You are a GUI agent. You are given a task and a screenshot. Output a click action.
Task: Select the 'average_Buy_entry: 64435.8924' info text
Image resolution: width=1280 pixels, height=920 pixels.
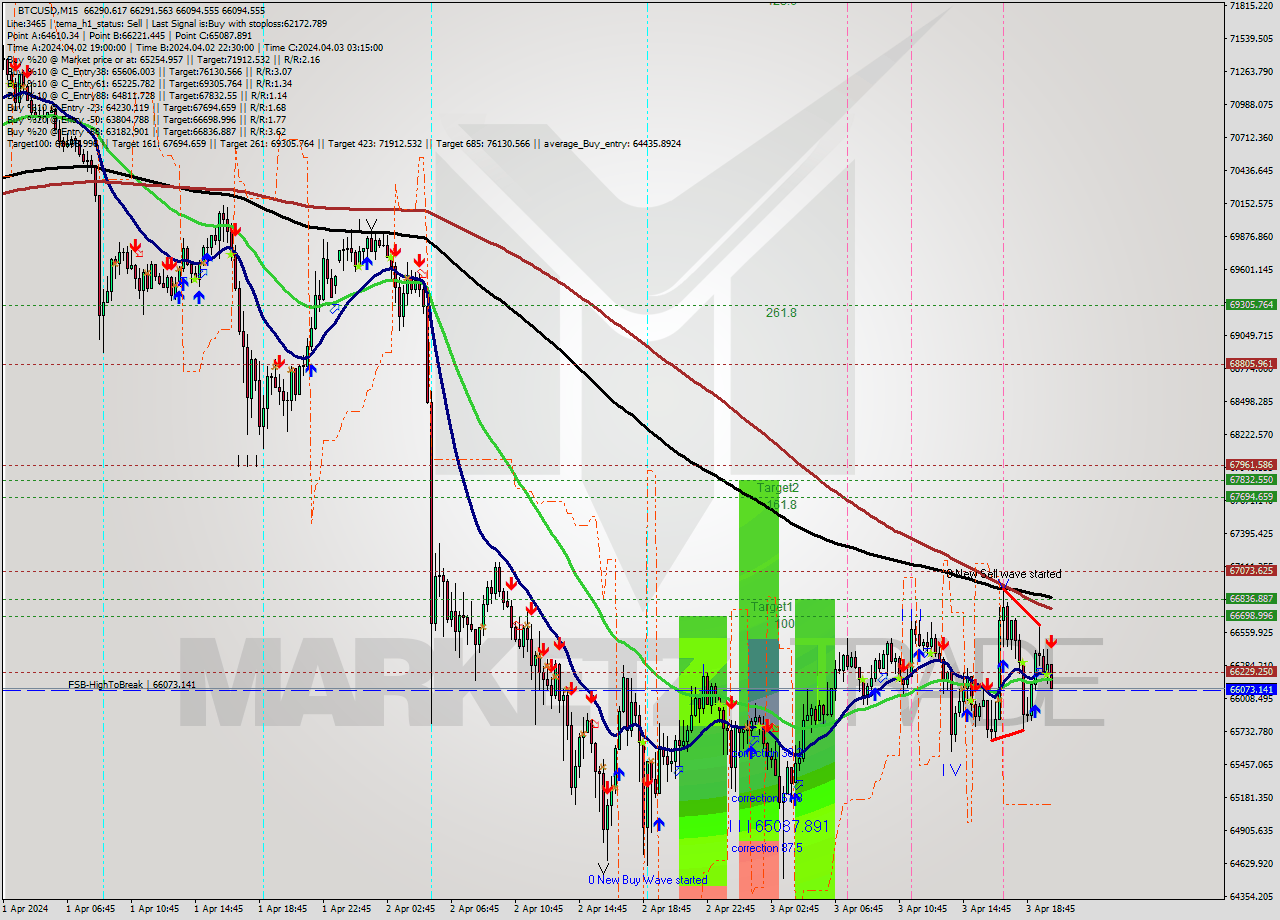tap(611, 143)
